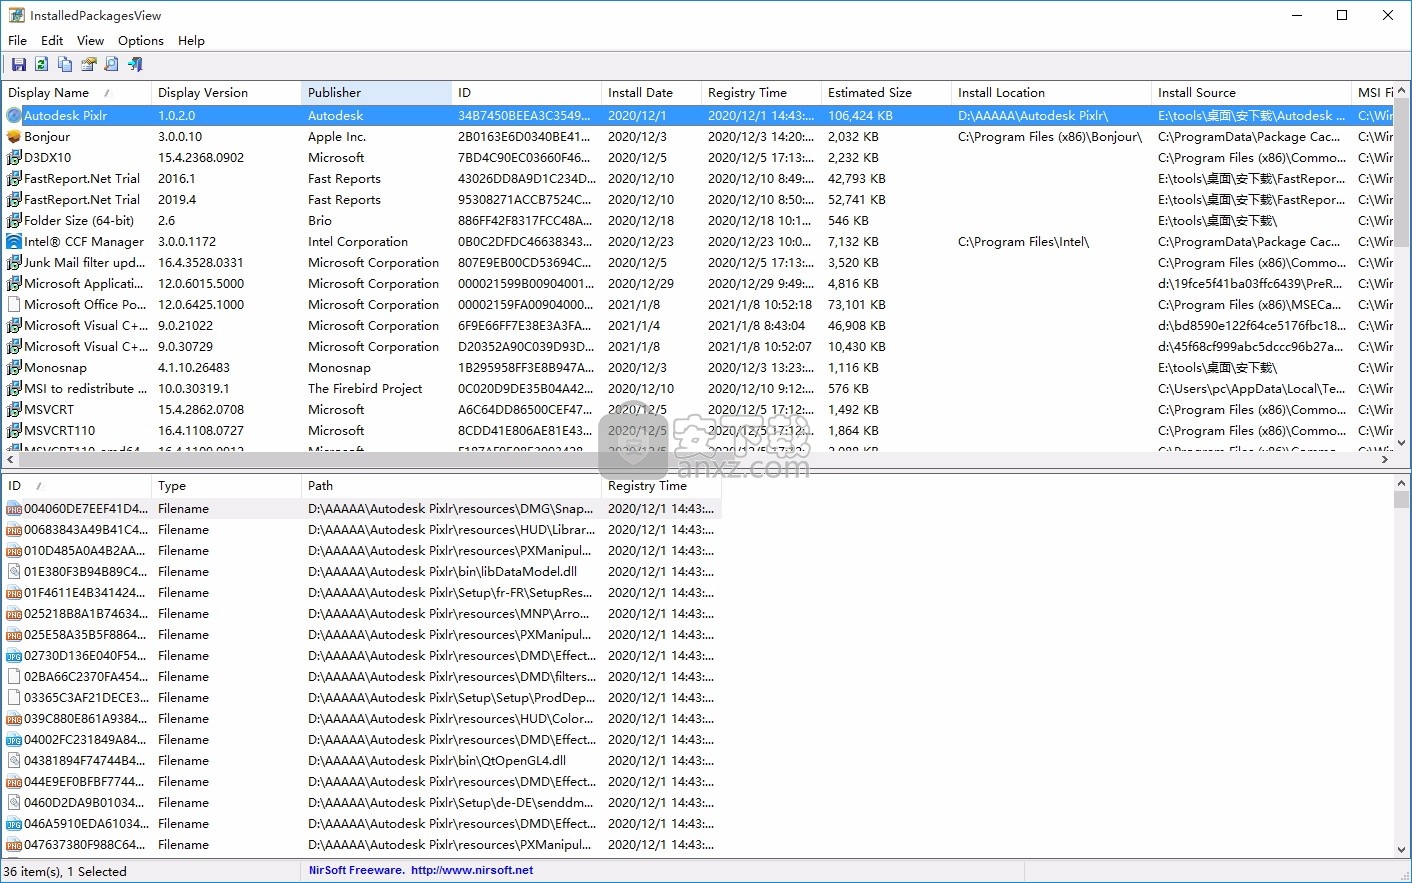Sort top list by Registry Time header
This screenshot has width=1412, height=883.
click(761, 93)
